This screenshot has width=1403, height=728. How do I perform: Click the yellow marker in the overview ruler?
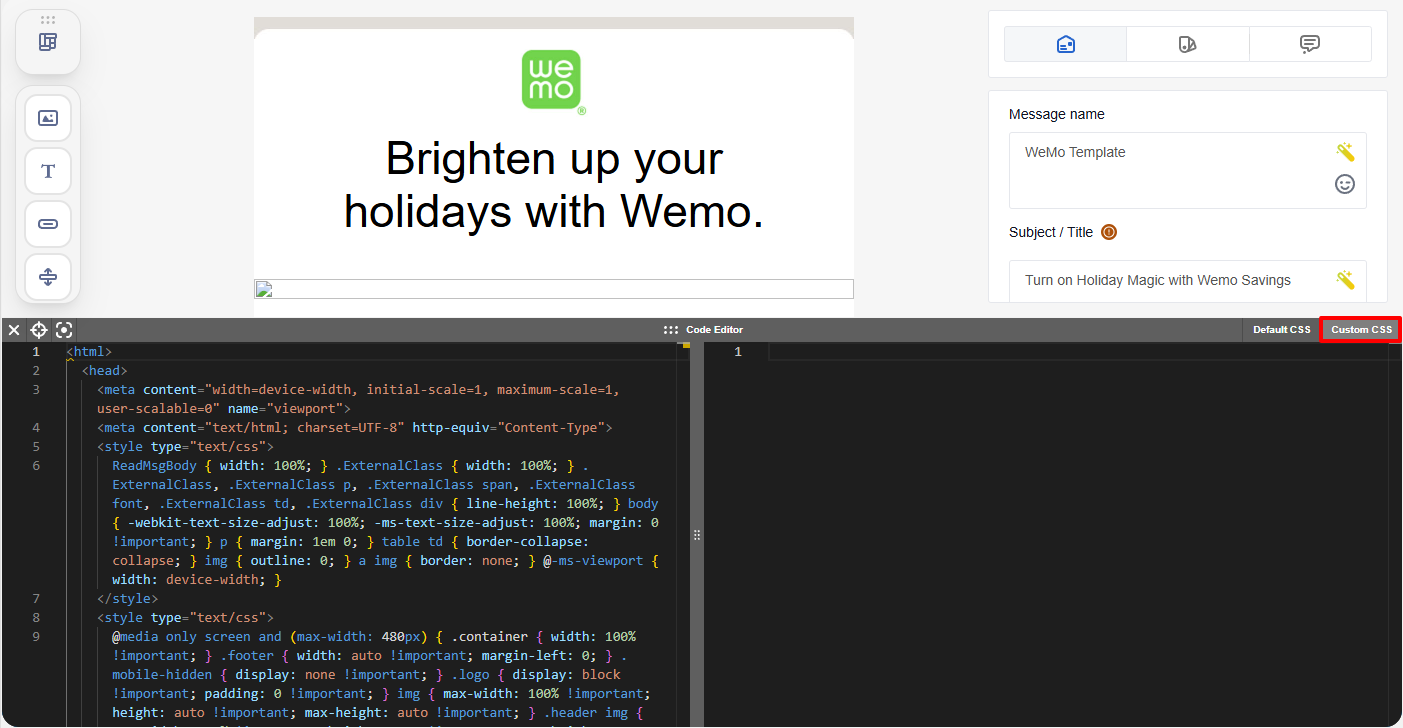[x=685, y=346]
